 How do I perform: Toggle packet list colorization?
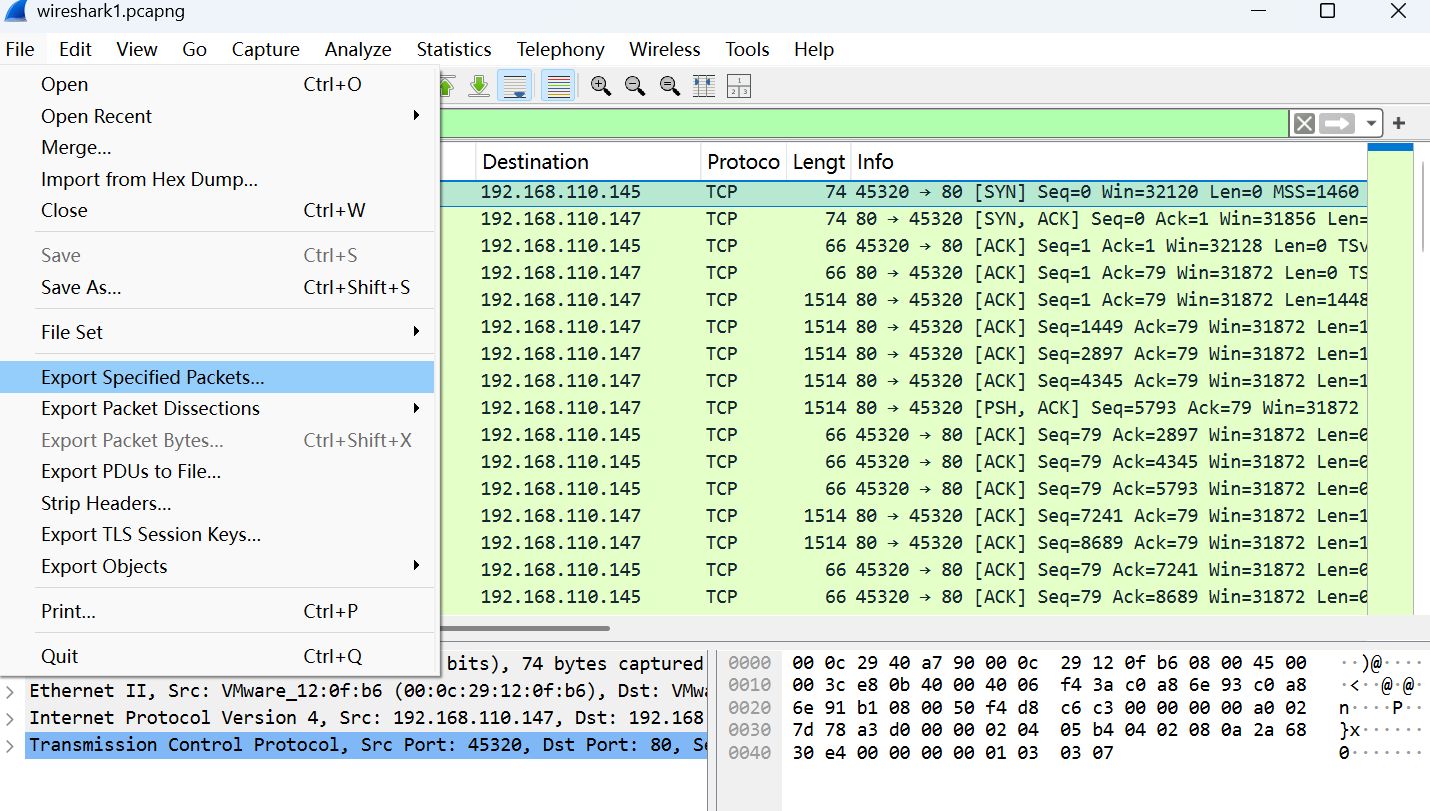(558, 86)
